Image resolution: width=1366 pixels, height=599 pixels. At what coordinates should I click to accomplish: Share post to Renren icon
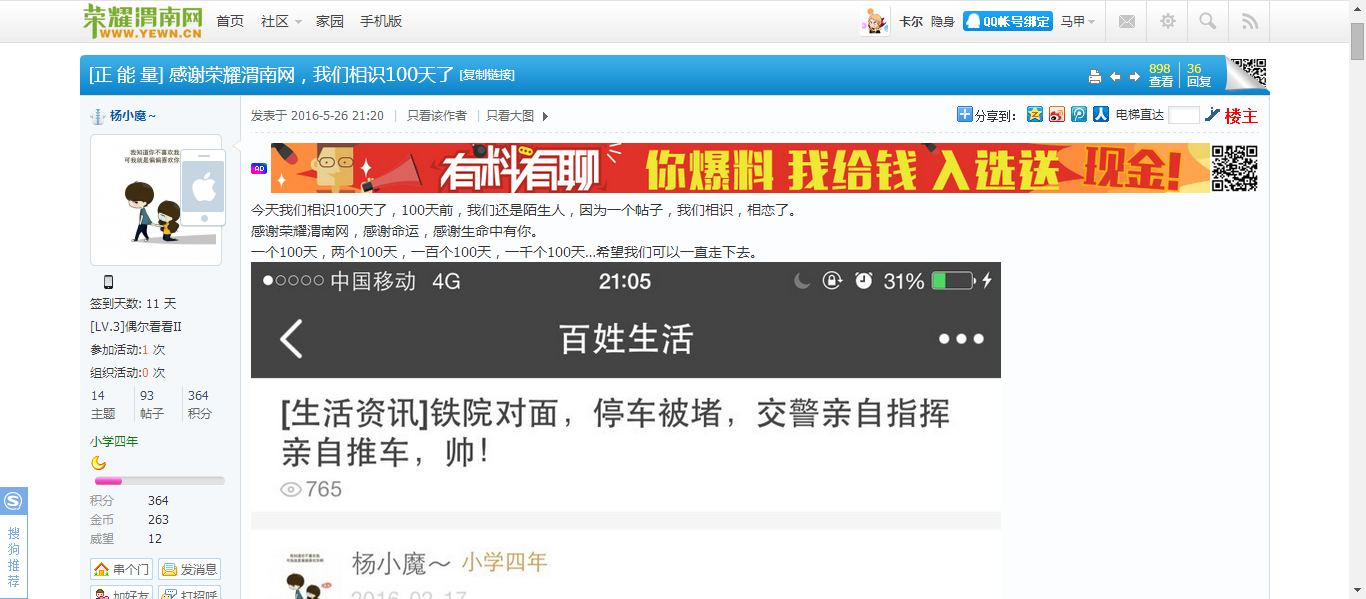pyautogui.click(x=1100, y=115)
